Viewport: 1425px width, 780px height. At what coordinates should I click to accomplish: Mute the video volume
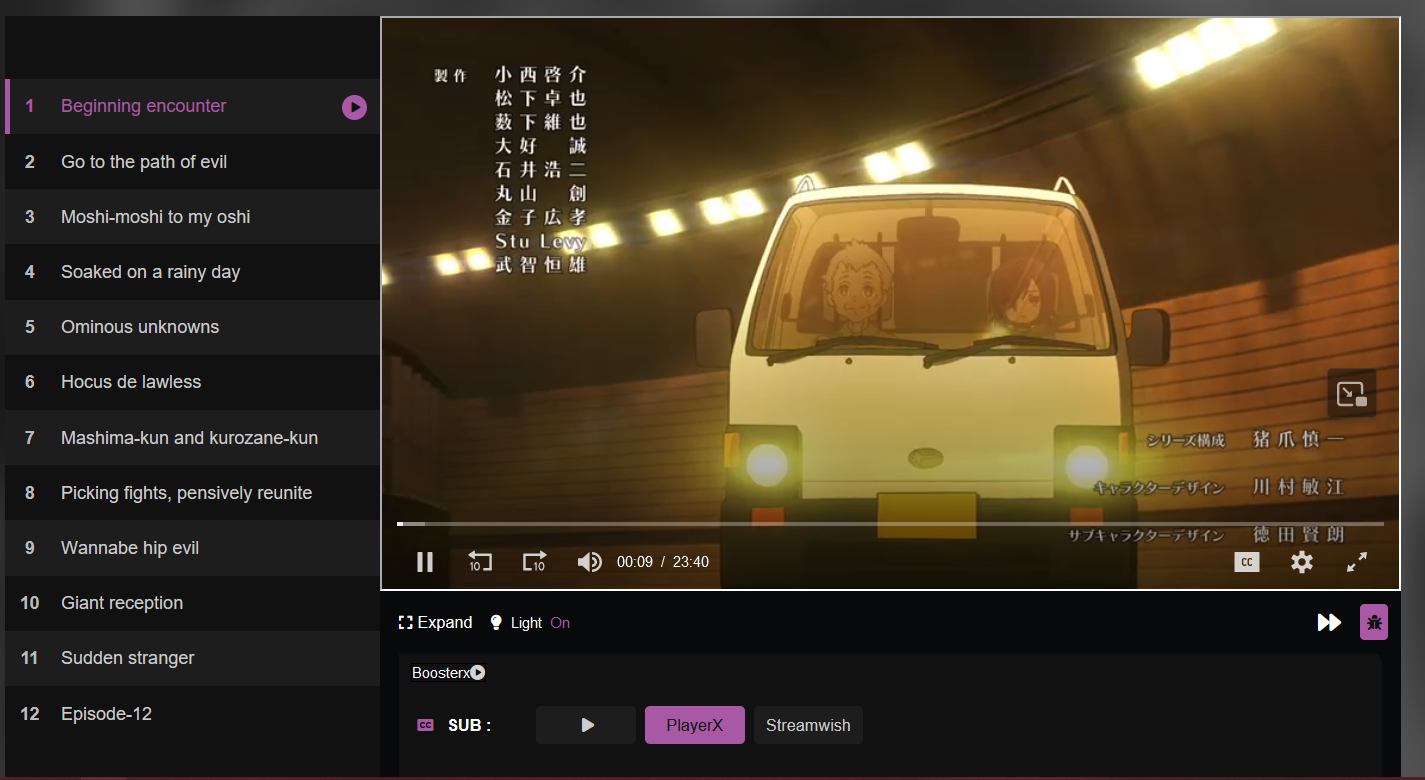click(x=589, y=562)
